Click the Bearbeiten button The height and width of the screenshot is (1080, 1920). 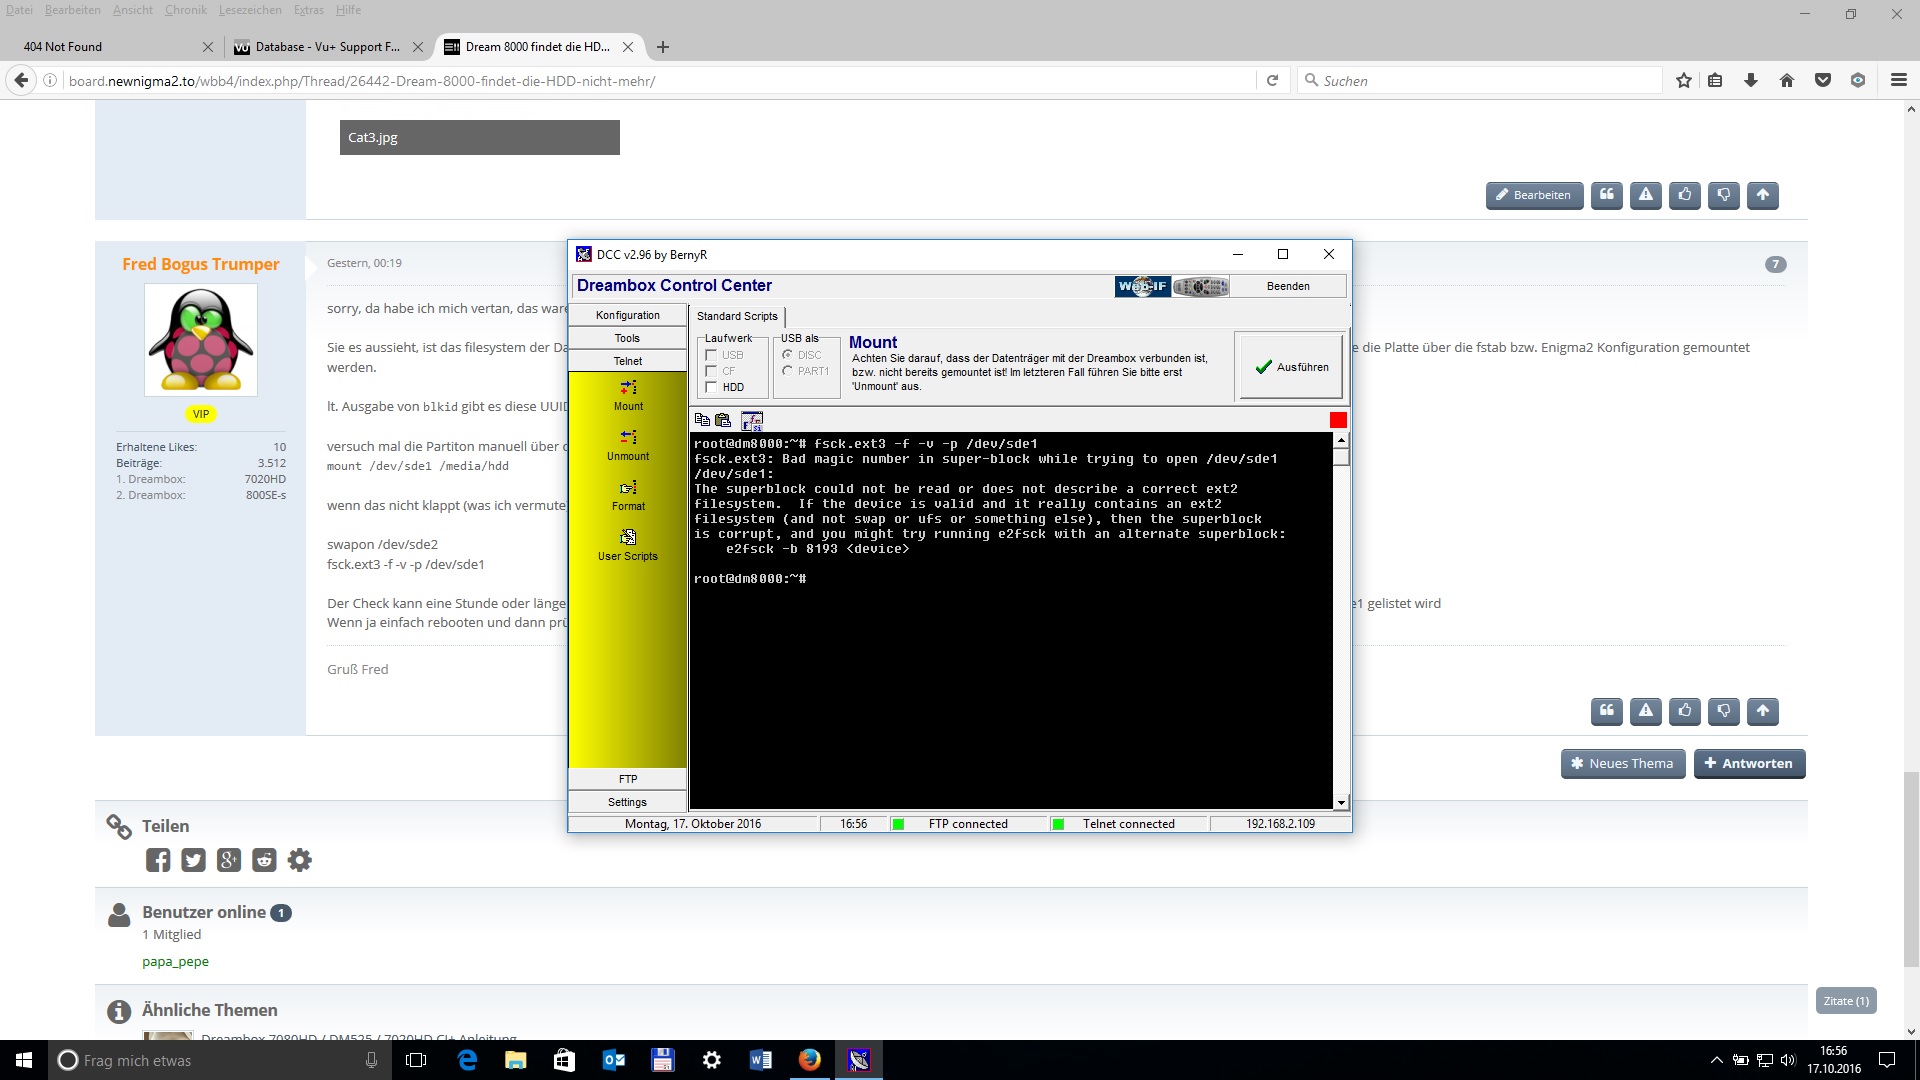tap(1534, 195)
